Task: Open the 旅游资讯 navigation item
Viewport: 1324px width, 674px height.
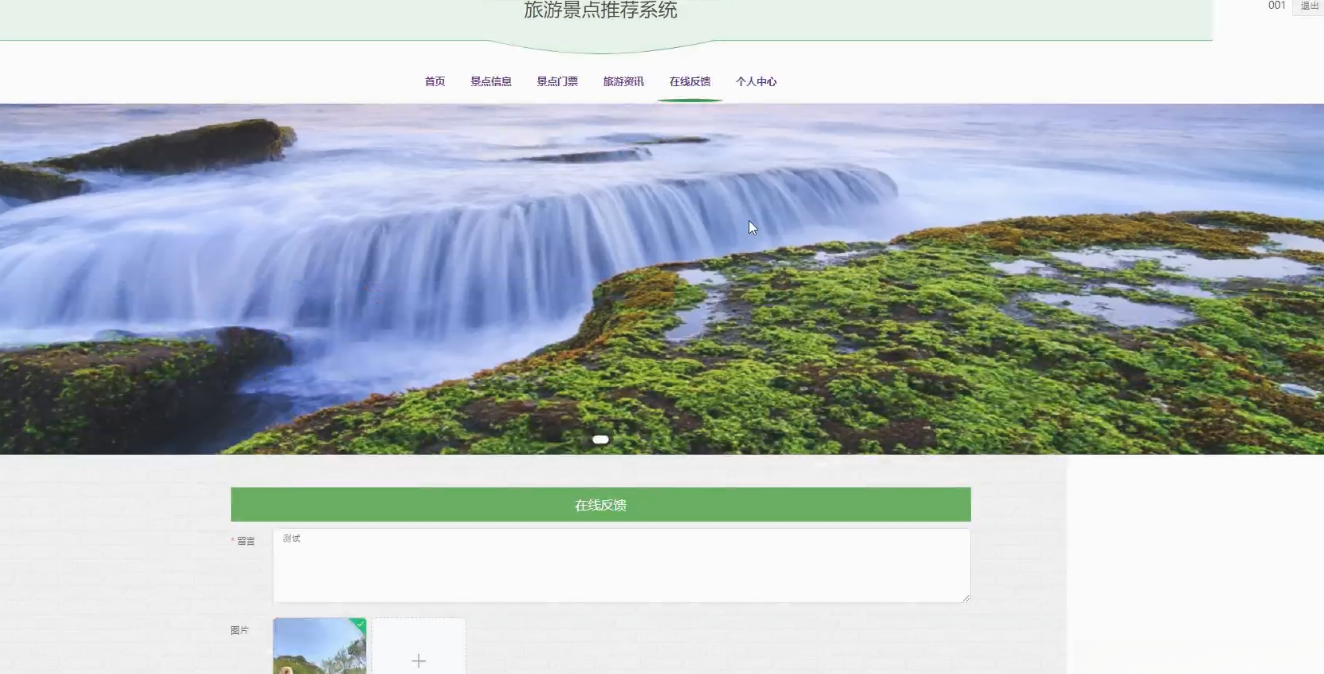Action: click(x=623, y=82)
